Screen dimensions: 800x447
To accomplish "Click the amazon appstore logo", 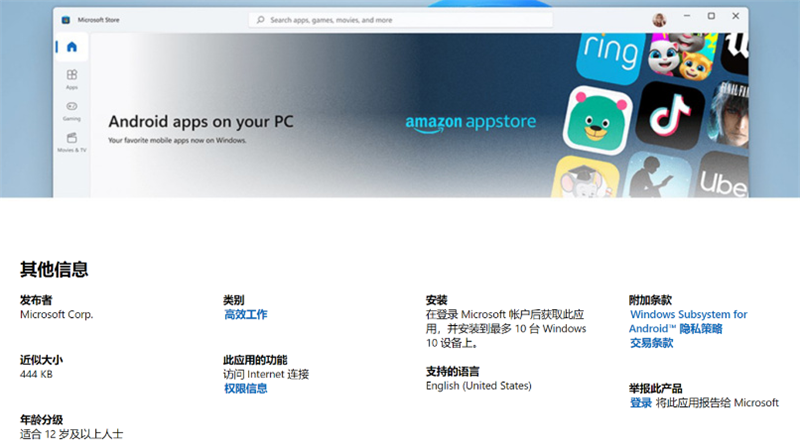I will tap(470, 122).
